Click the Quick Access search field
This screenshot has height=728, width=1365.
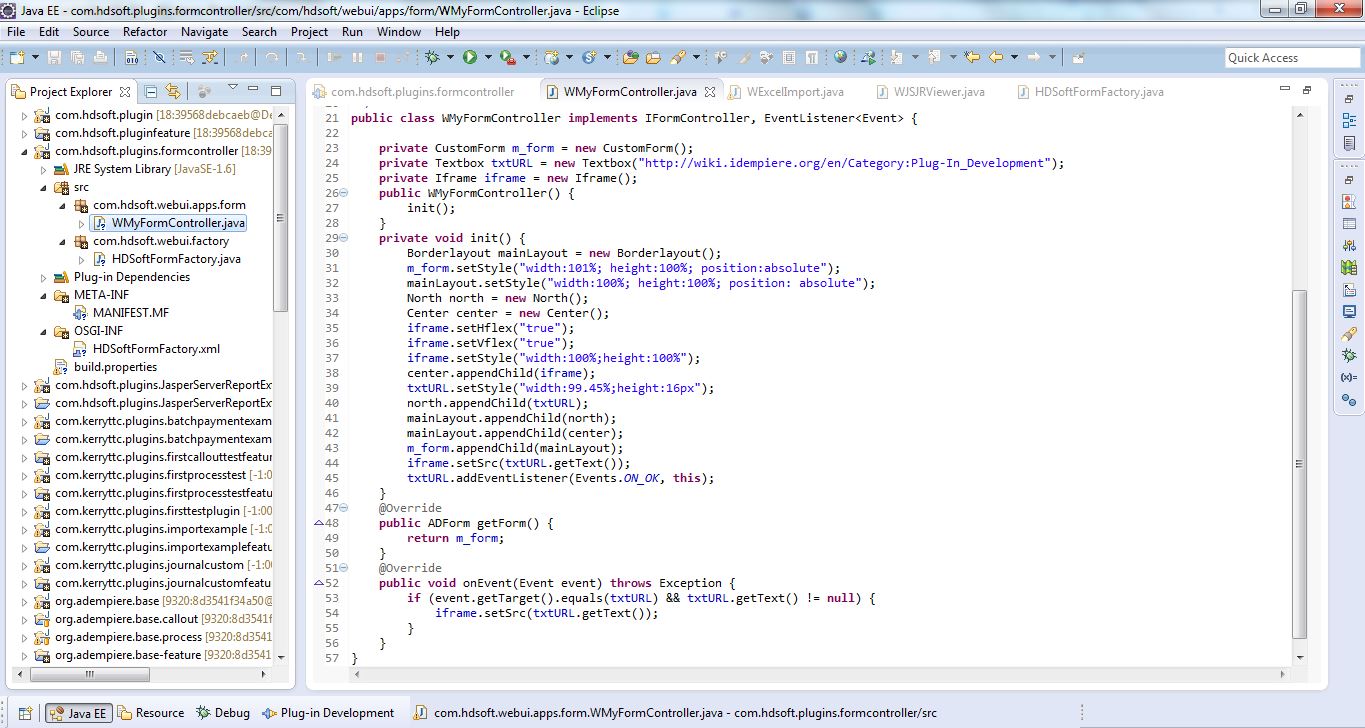(x=1291, y=58)
